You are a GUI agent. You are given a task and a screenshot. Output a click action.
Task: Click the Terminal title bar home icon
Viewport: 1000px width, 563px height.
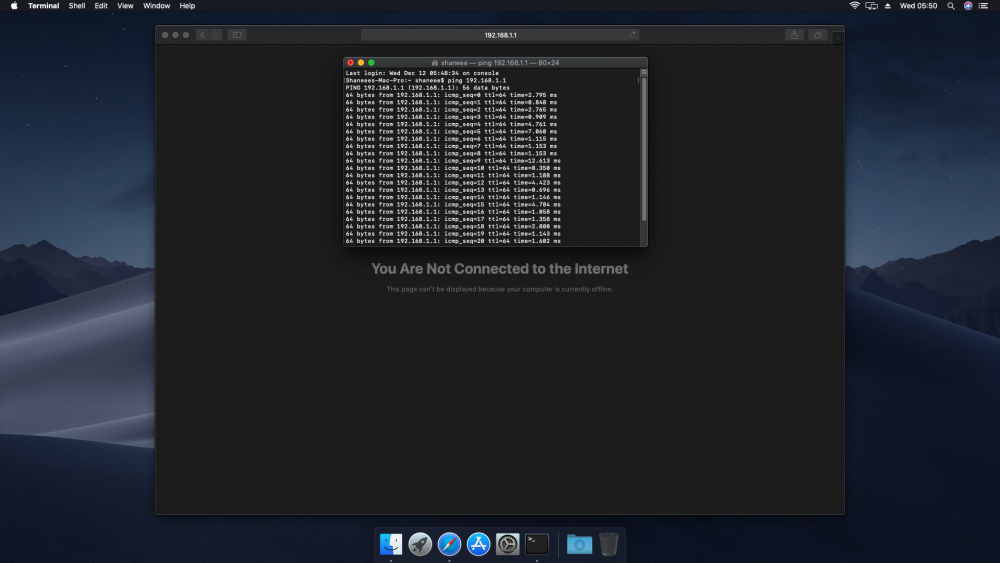[x=435, y=62]
